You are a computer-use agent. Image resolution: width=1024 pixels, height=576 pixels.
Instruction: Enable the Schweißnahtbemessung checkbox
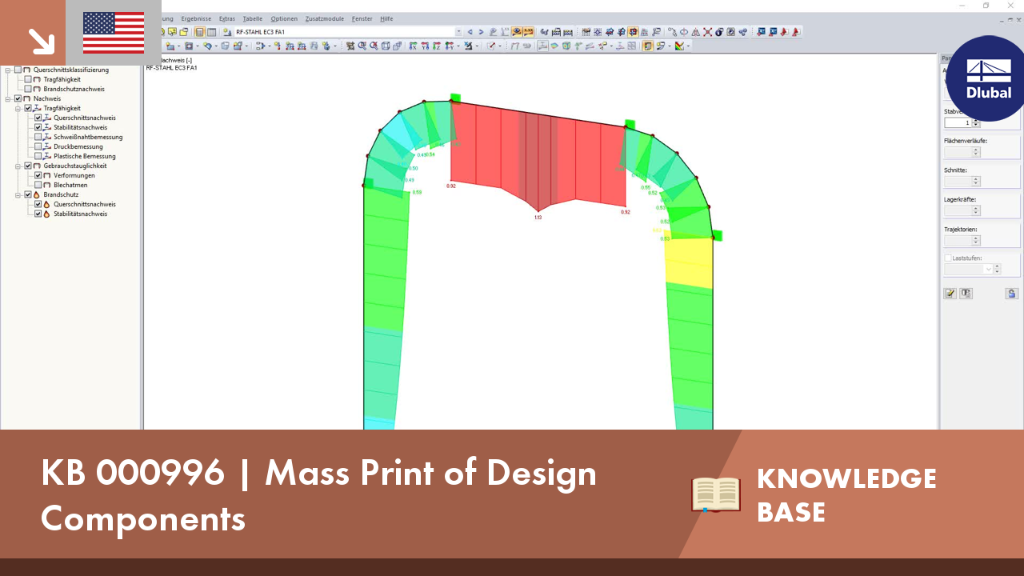[38, 137]
